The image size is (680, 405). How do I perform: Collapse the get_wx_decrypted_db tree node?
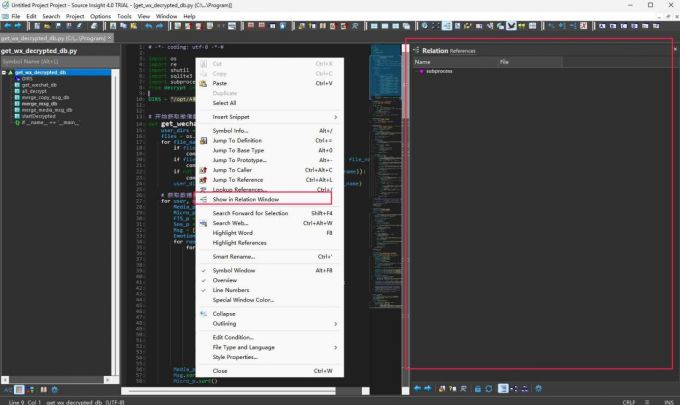6,72
